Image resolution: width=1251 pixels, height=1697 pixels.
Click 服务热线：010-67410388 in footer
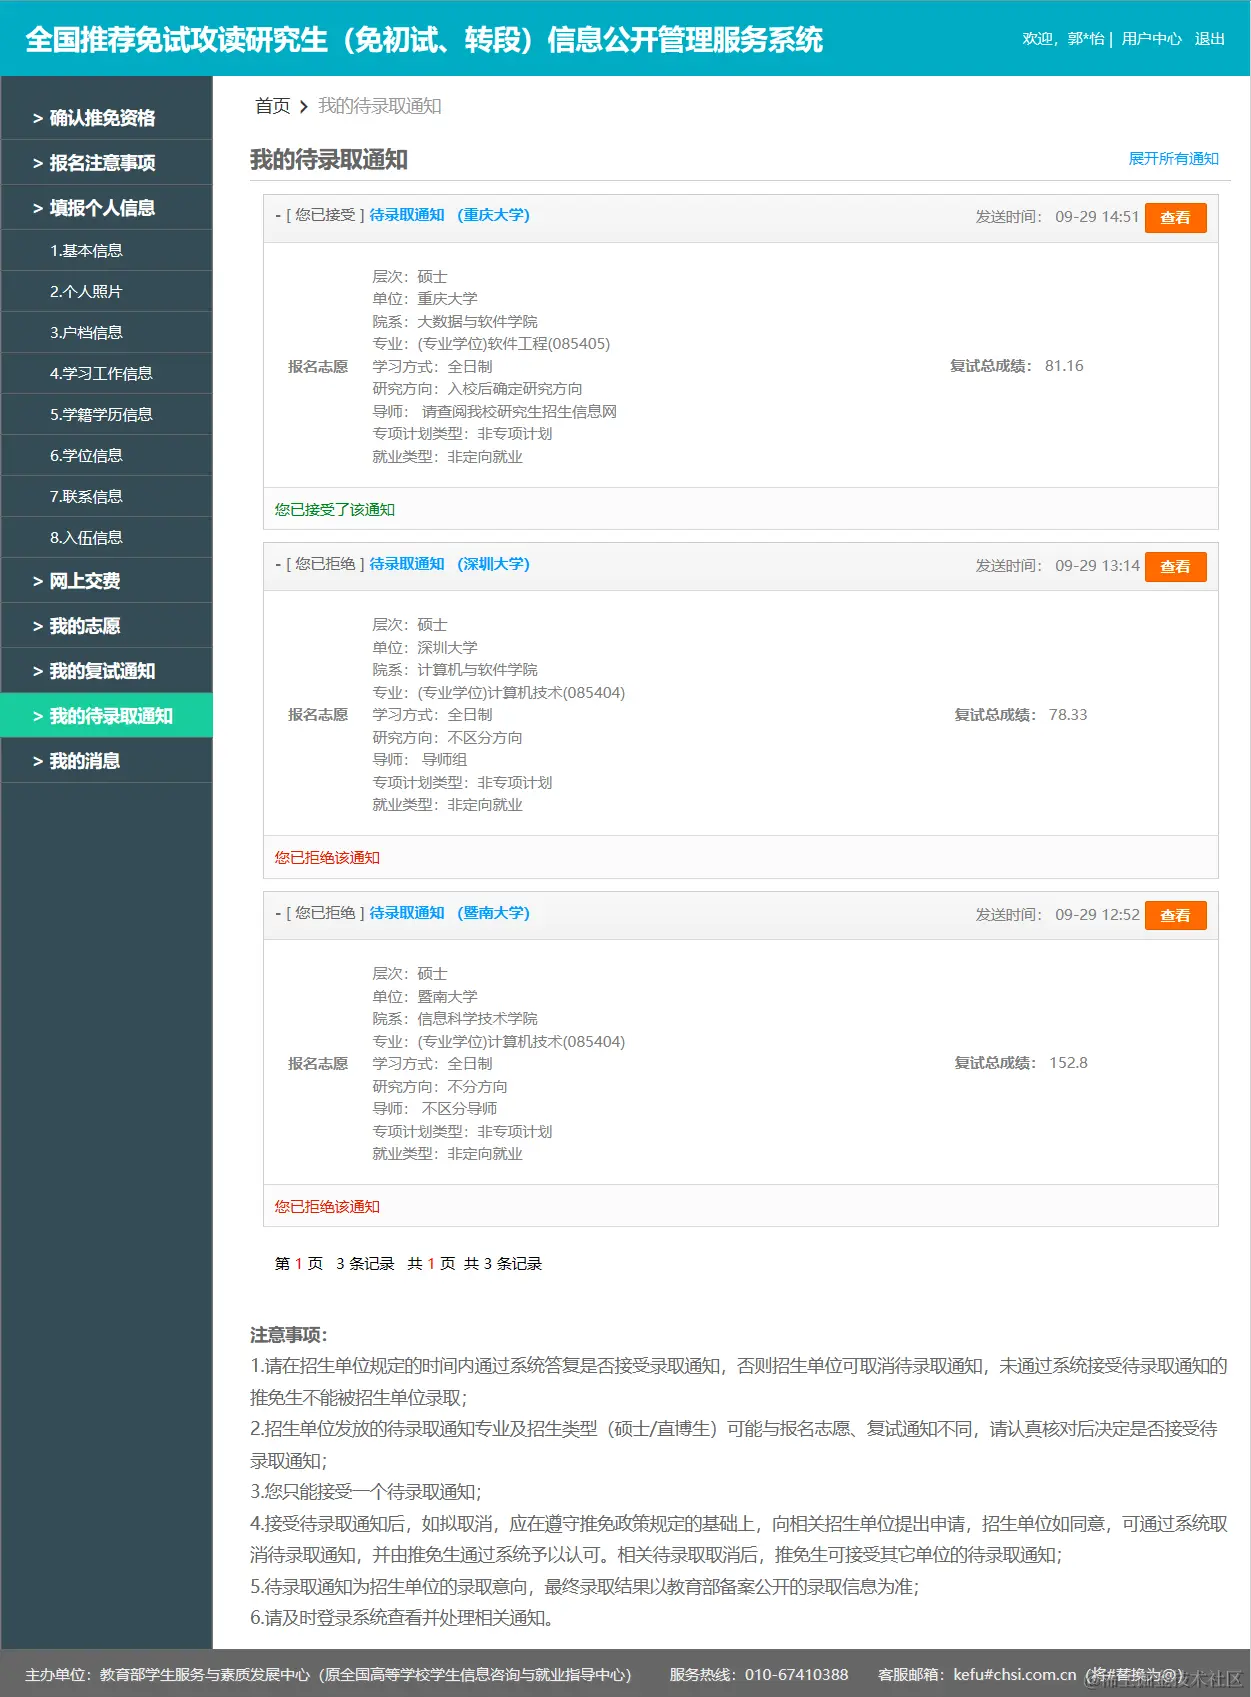pyautogui.click(x=759, y=1675)
